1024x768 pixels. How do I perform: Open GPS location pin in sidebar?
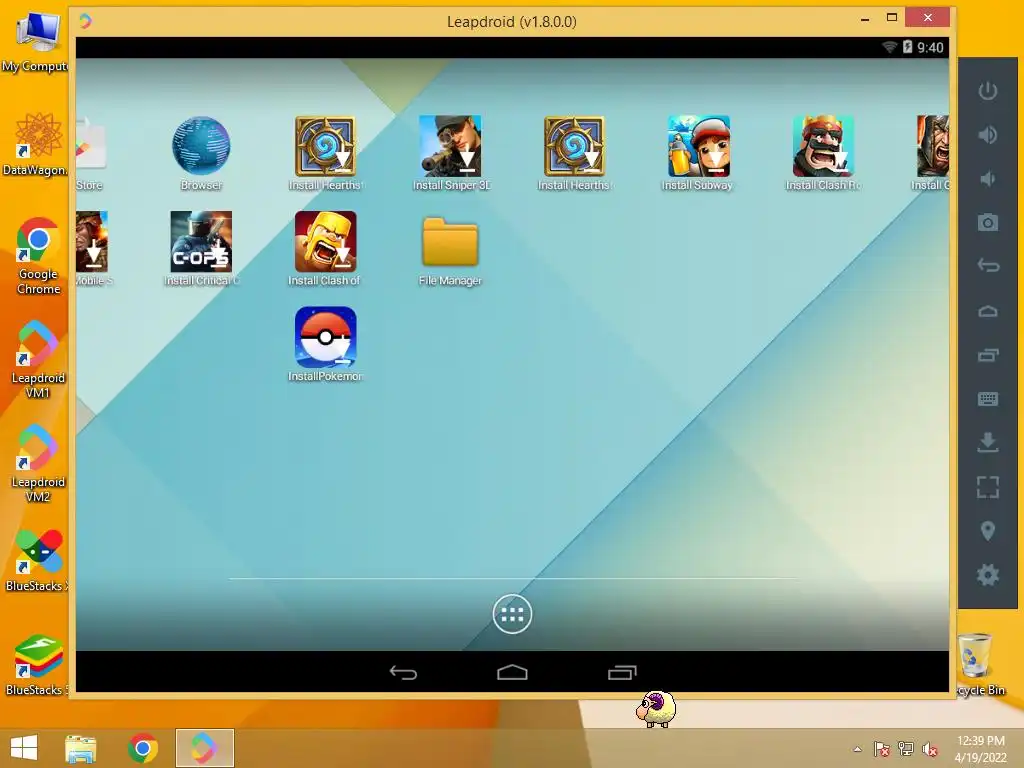point(987,530)
